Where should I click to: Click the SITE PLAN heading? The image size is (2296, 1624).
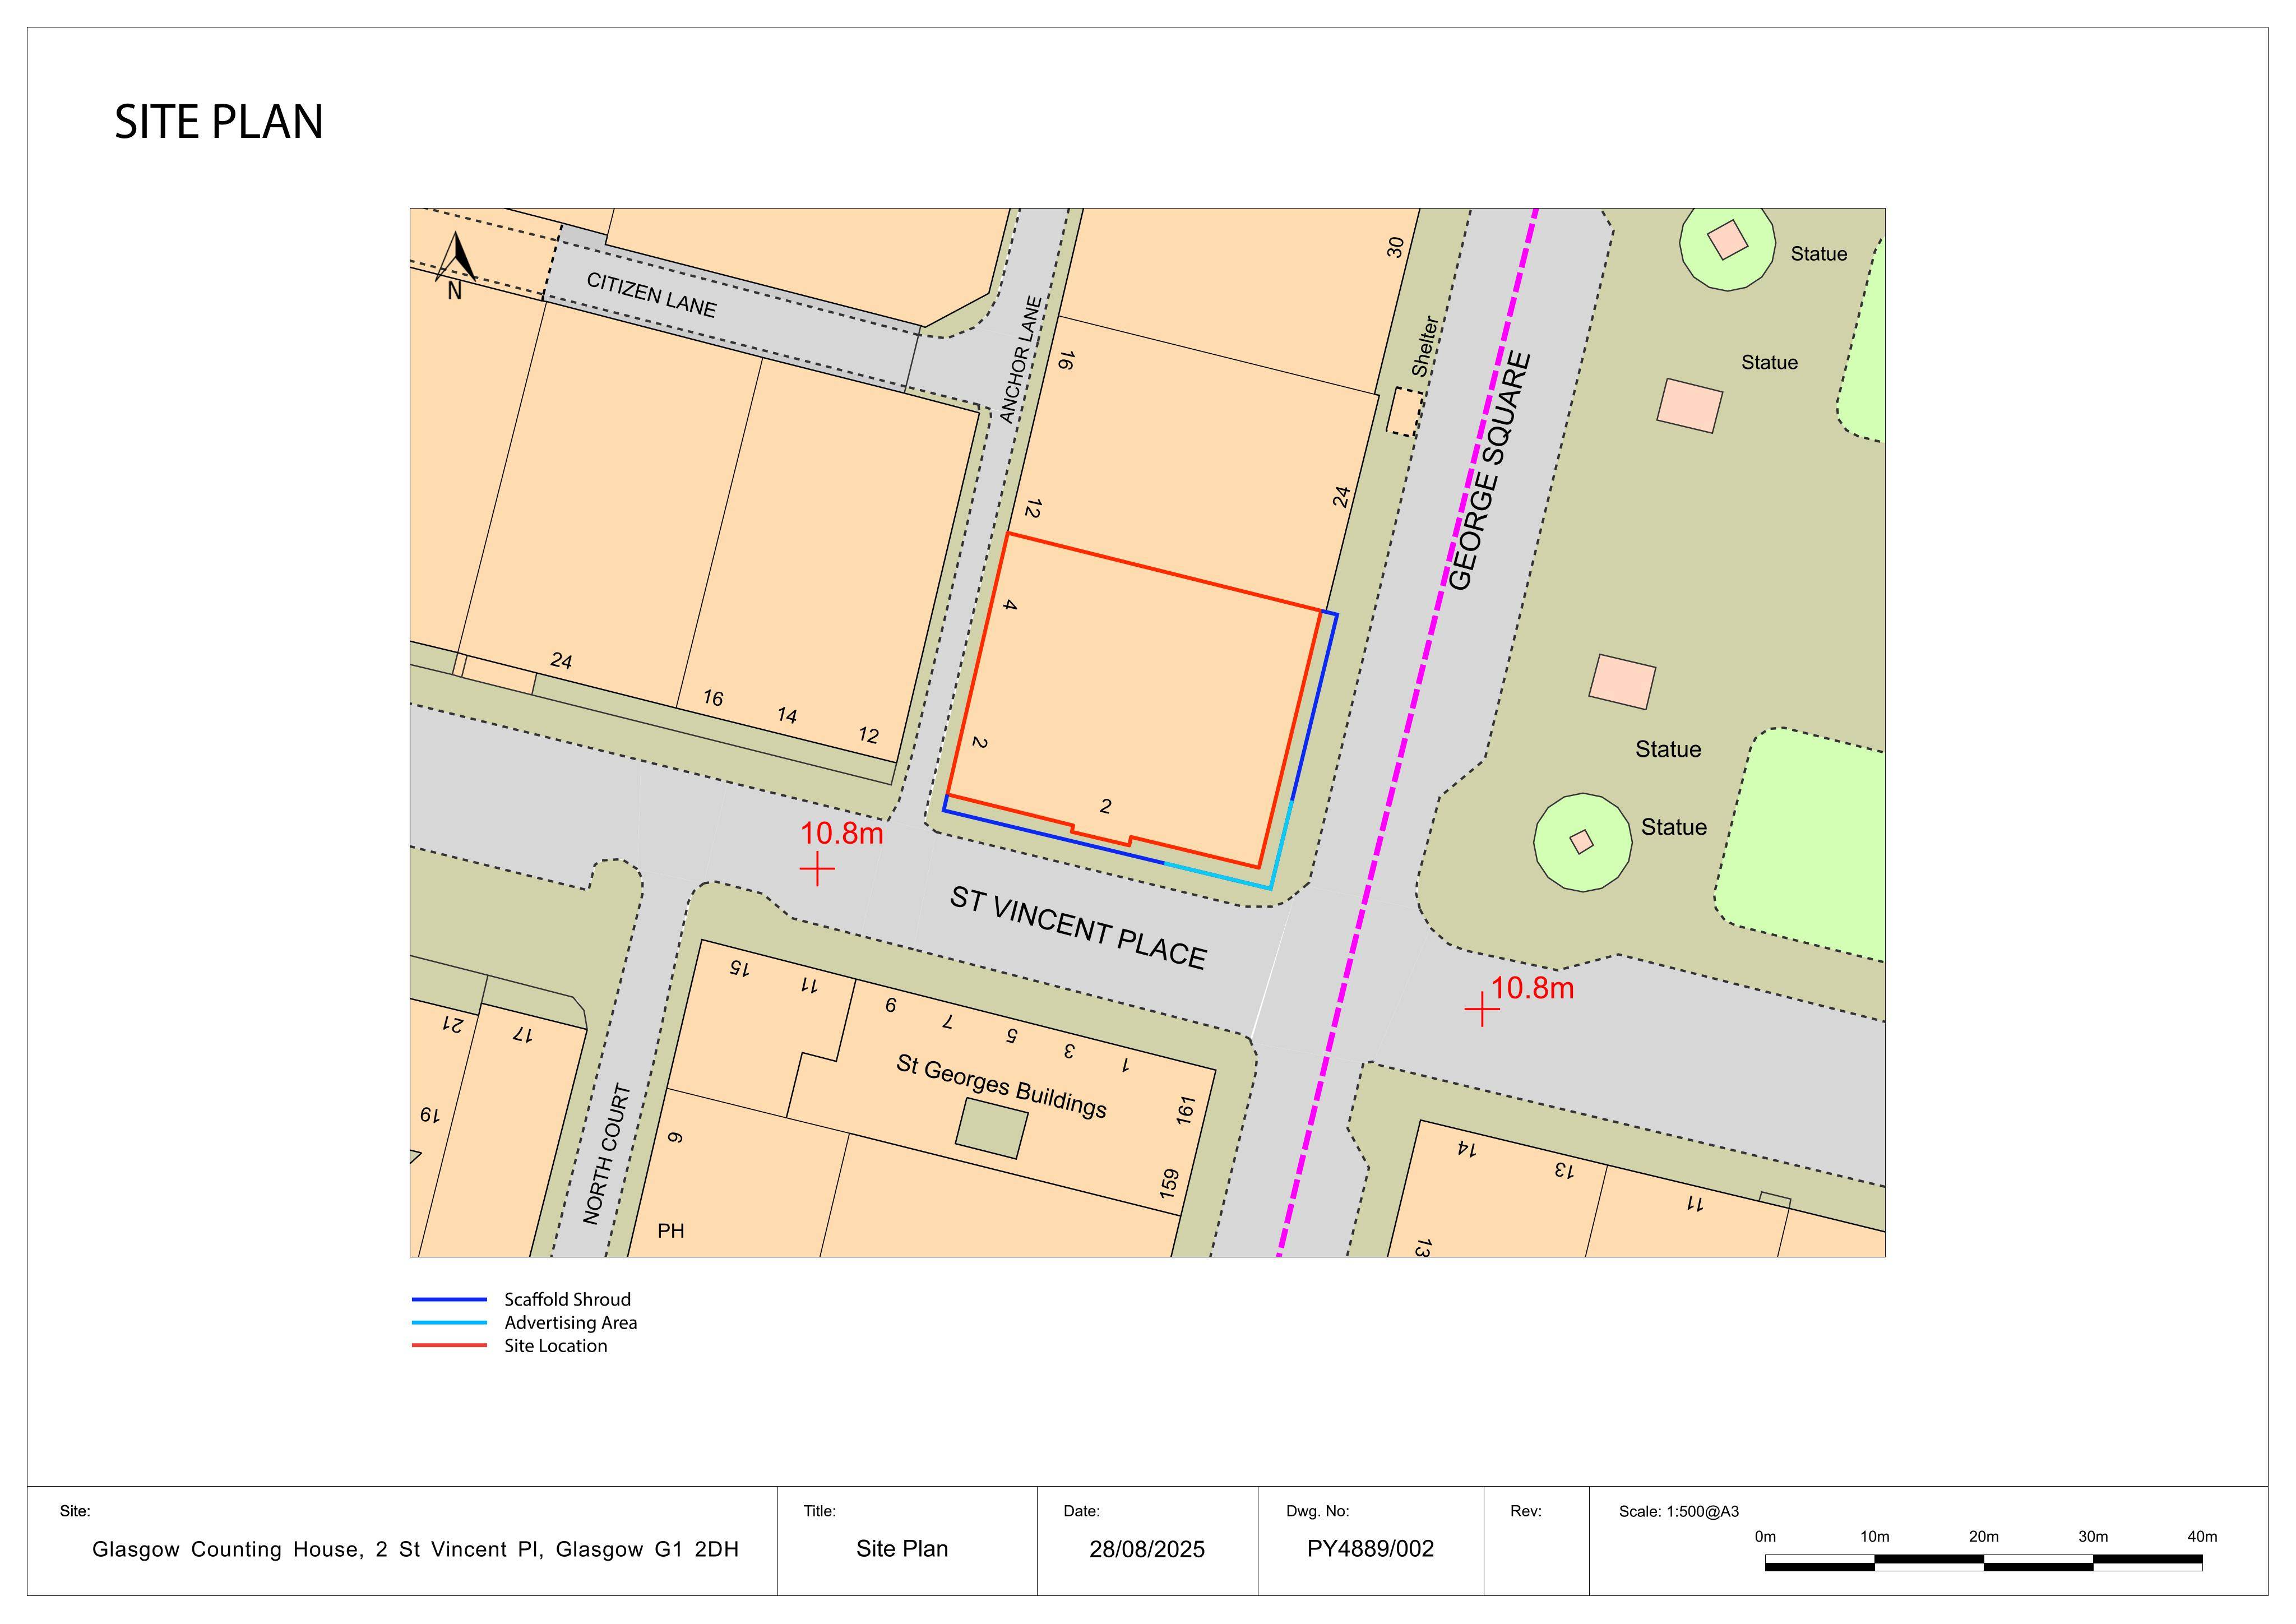(x=219, y=122)
